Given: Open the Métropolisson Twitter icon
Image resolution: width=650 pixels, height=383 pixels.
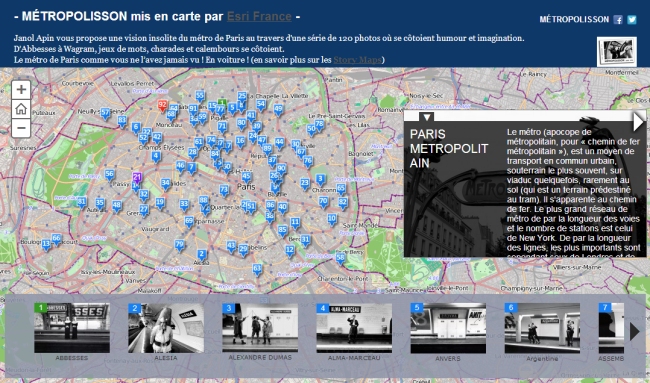Looking at the screenshot, I should 631,19.
